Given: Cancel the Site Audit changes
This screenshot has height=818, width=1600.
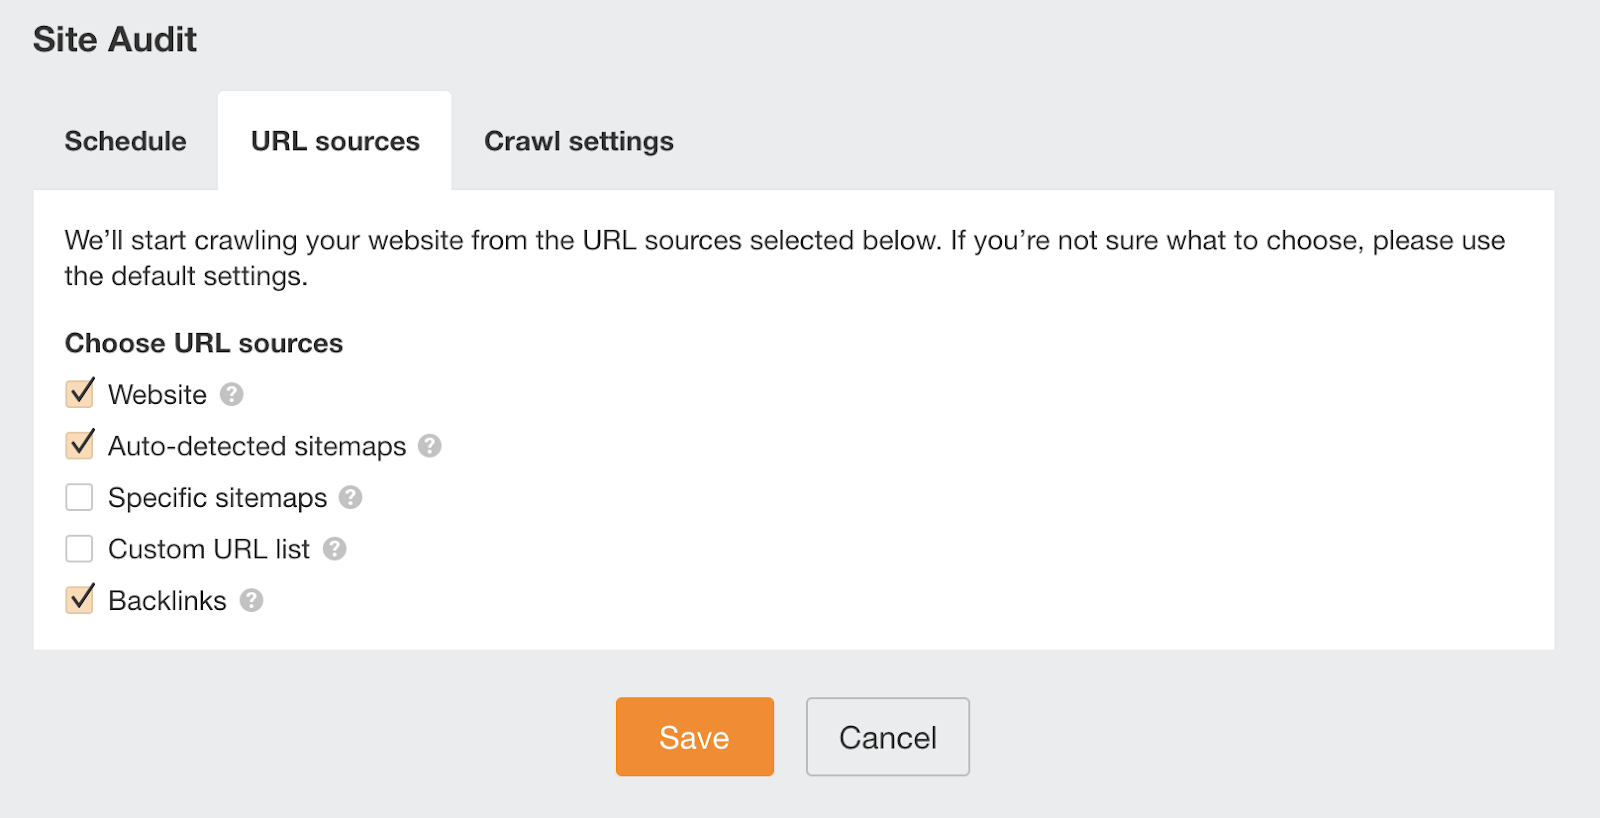Looking at the screenshot, I should 887,737.
